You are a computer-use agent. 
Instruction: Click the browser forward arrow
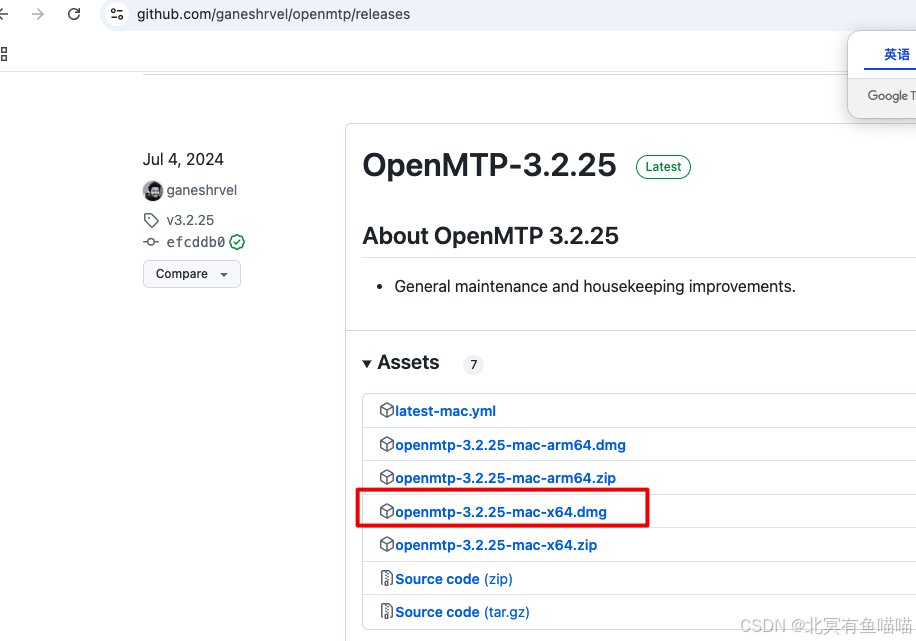[x=38, y=14]
